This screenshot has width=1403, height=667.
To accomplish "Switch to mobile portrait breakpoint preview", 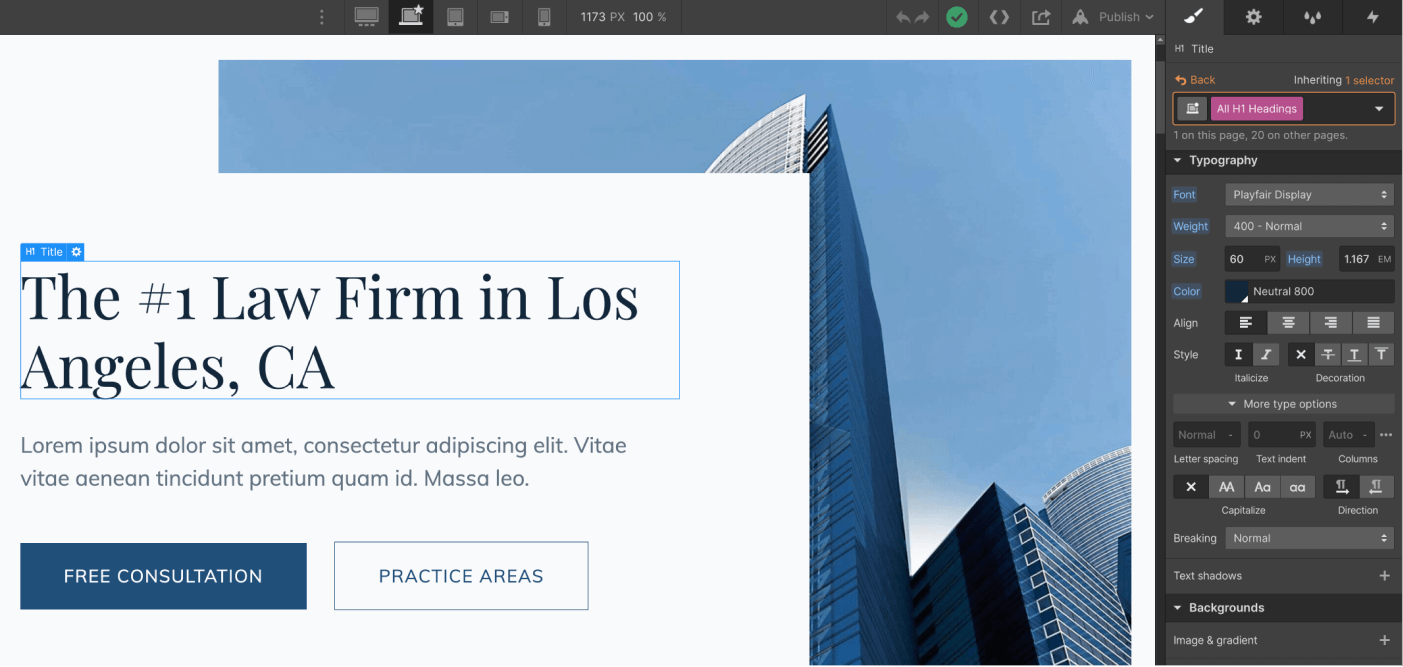I will pyautogui.click(x=545, y=17).
